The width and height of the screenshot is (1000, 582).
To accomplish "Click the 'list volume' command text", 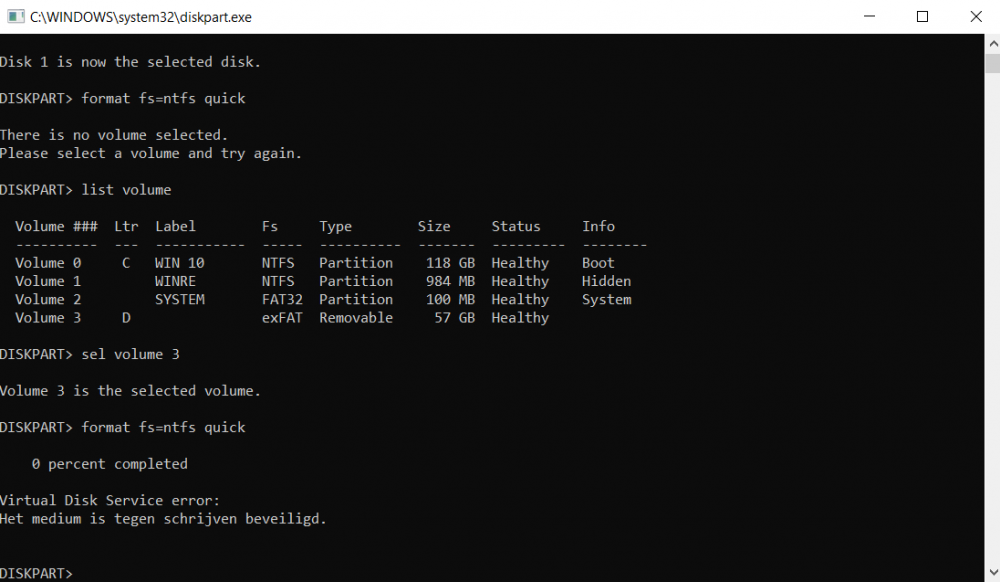I will tap(126, 190).
